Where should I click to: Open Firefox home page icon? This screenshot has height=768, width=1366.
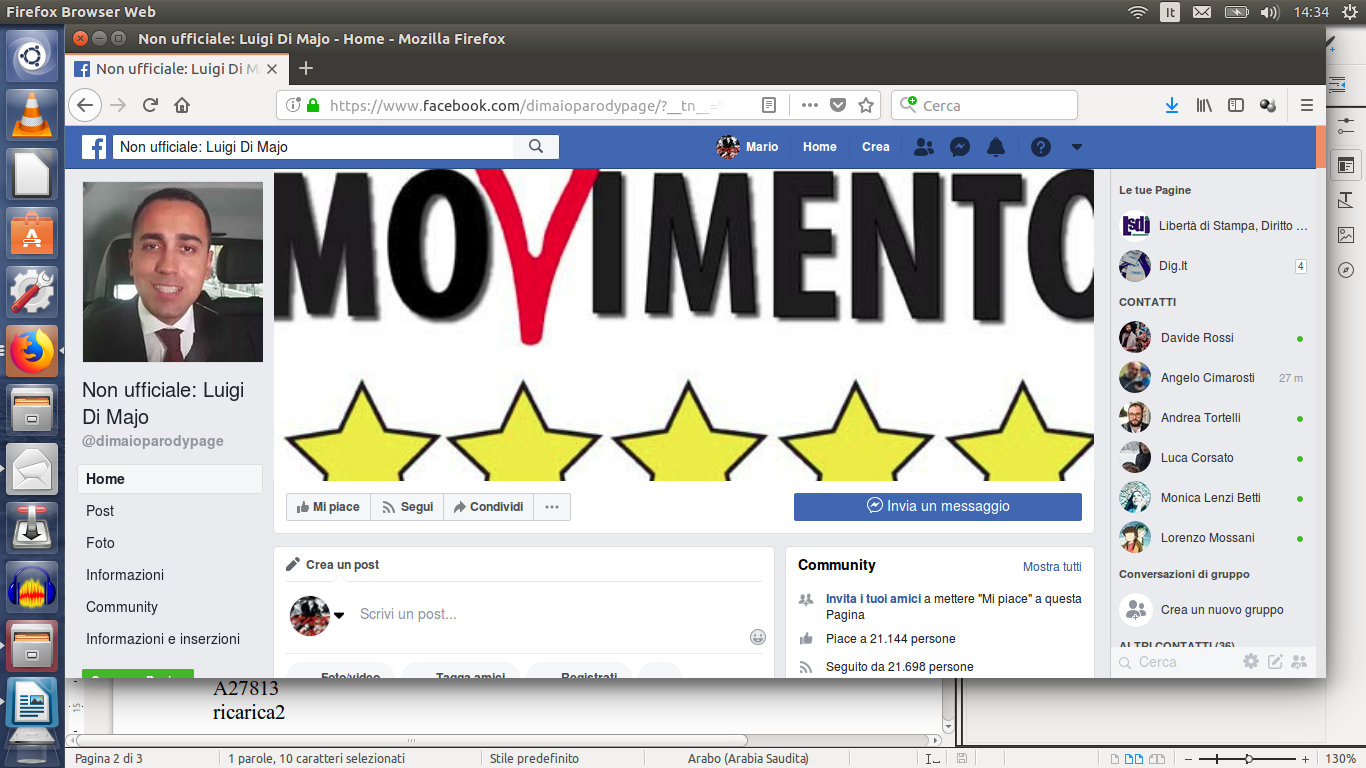tap(182, 105)
